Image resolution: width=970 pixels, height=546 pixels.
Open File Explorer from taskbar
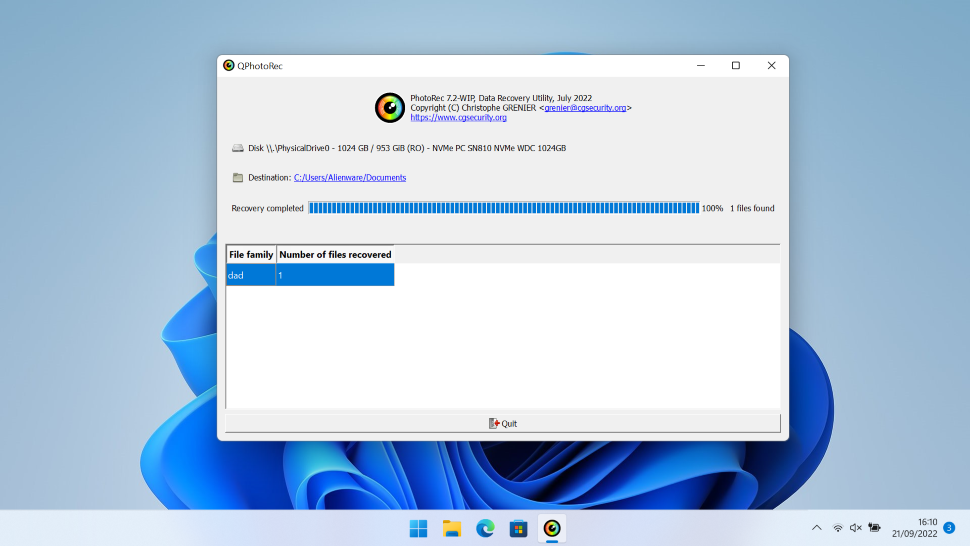(452, 529)
